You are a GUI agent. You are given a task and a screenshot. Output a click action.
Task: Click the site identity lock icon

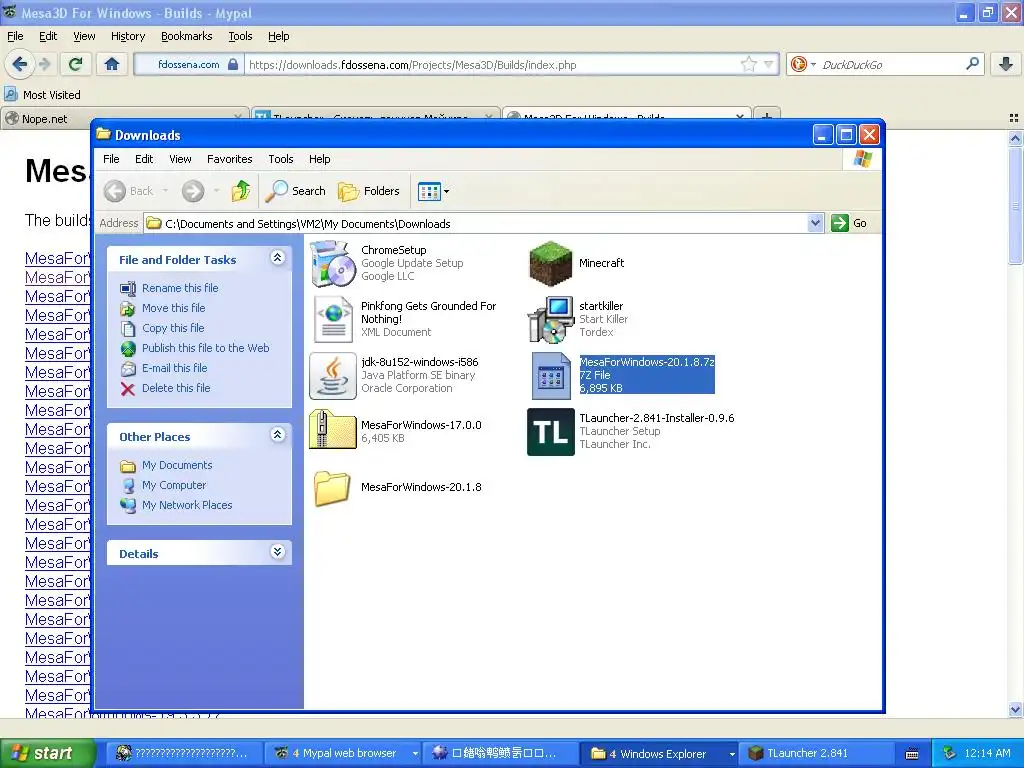[232, 64]
